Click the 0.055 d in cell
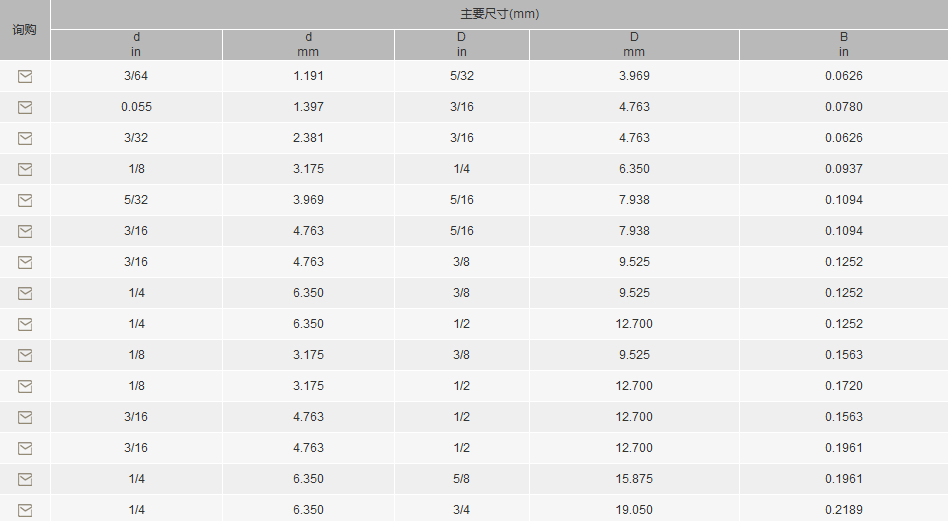This screenshot has height=521, width=948. [x=136, y=107]
